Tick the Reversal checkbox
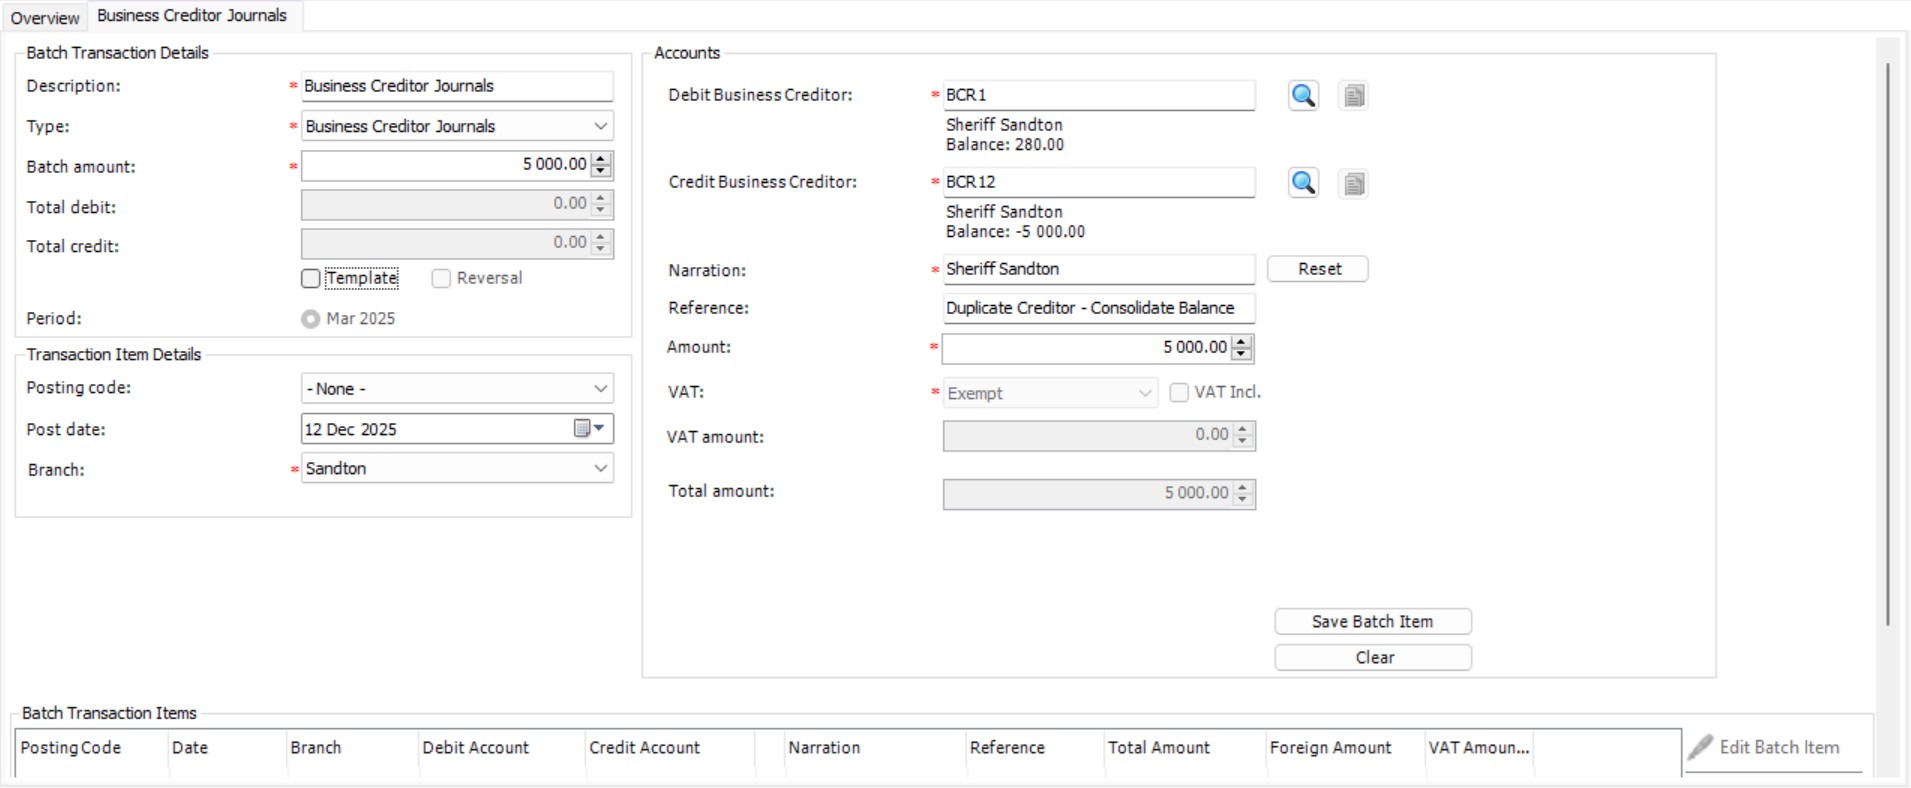Viewport: 1911px width, 788px height. tap(441, 279)
